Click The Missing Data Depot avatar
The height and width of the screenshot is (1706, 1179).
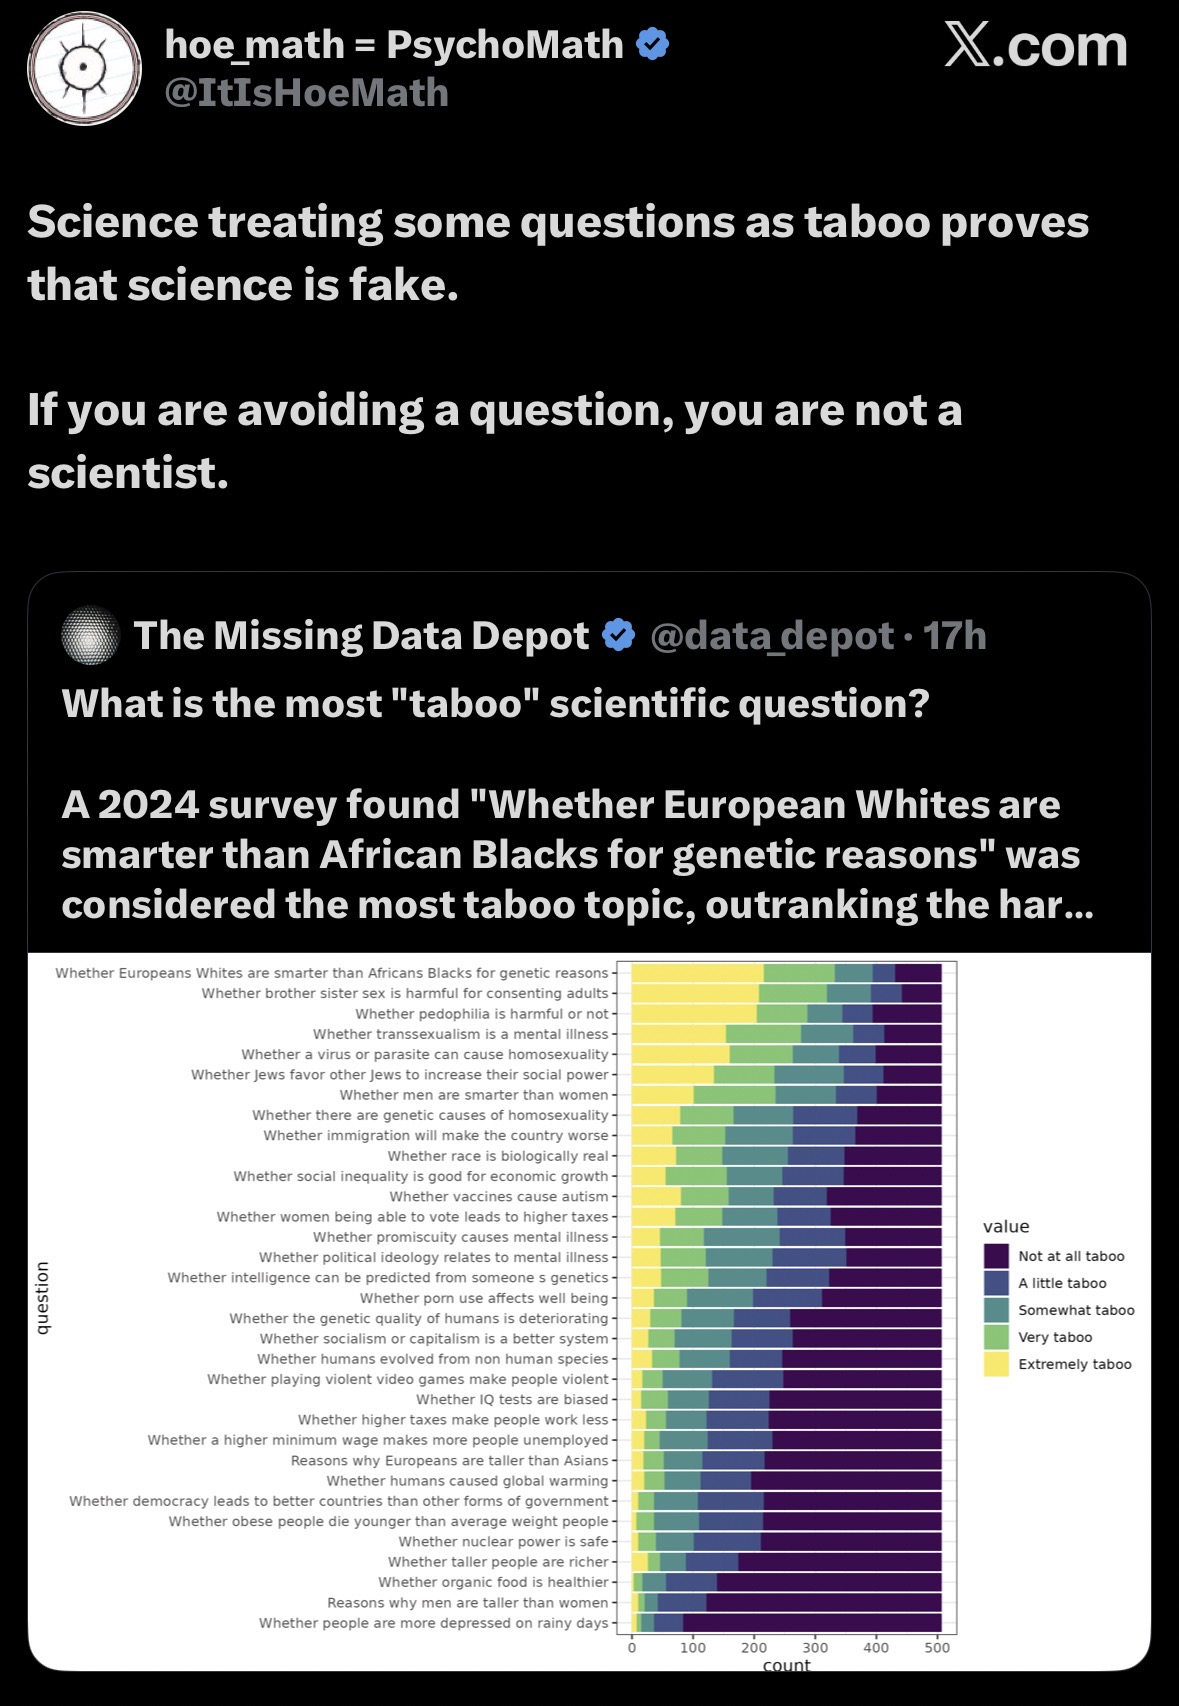click(91, 635)
